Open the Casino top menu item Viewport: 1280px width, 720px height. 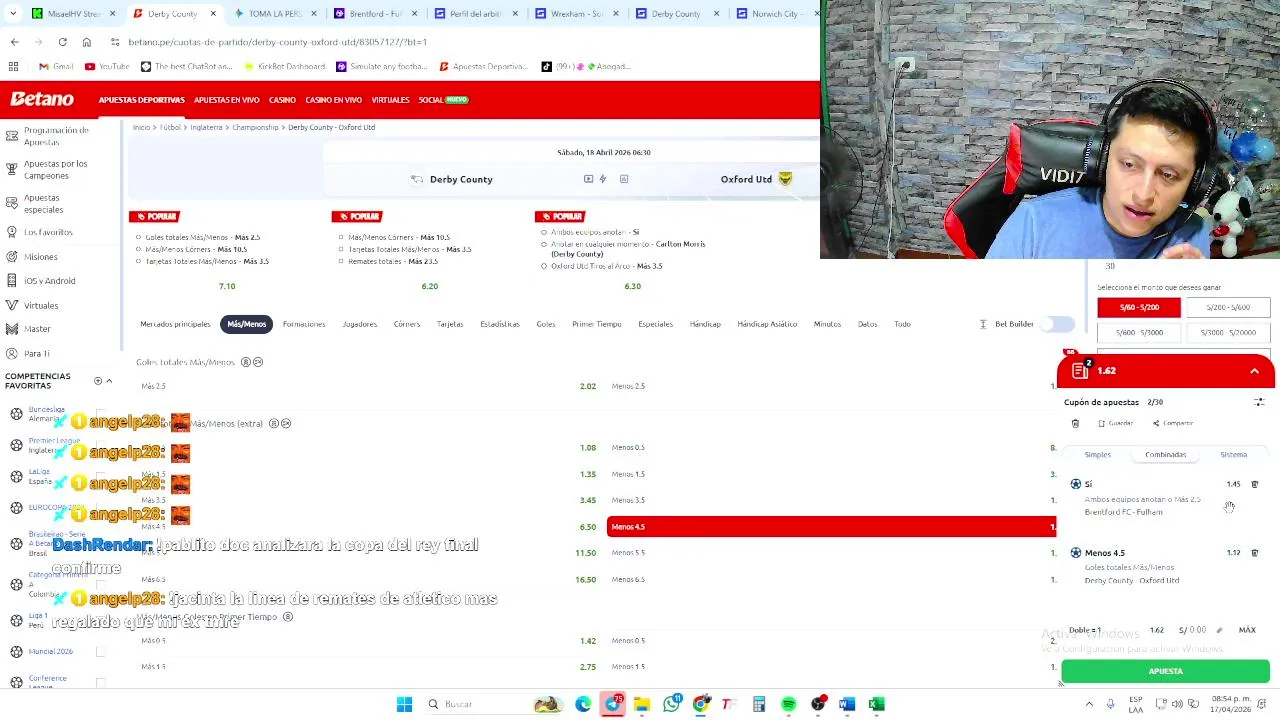click(x=282, y=100)
